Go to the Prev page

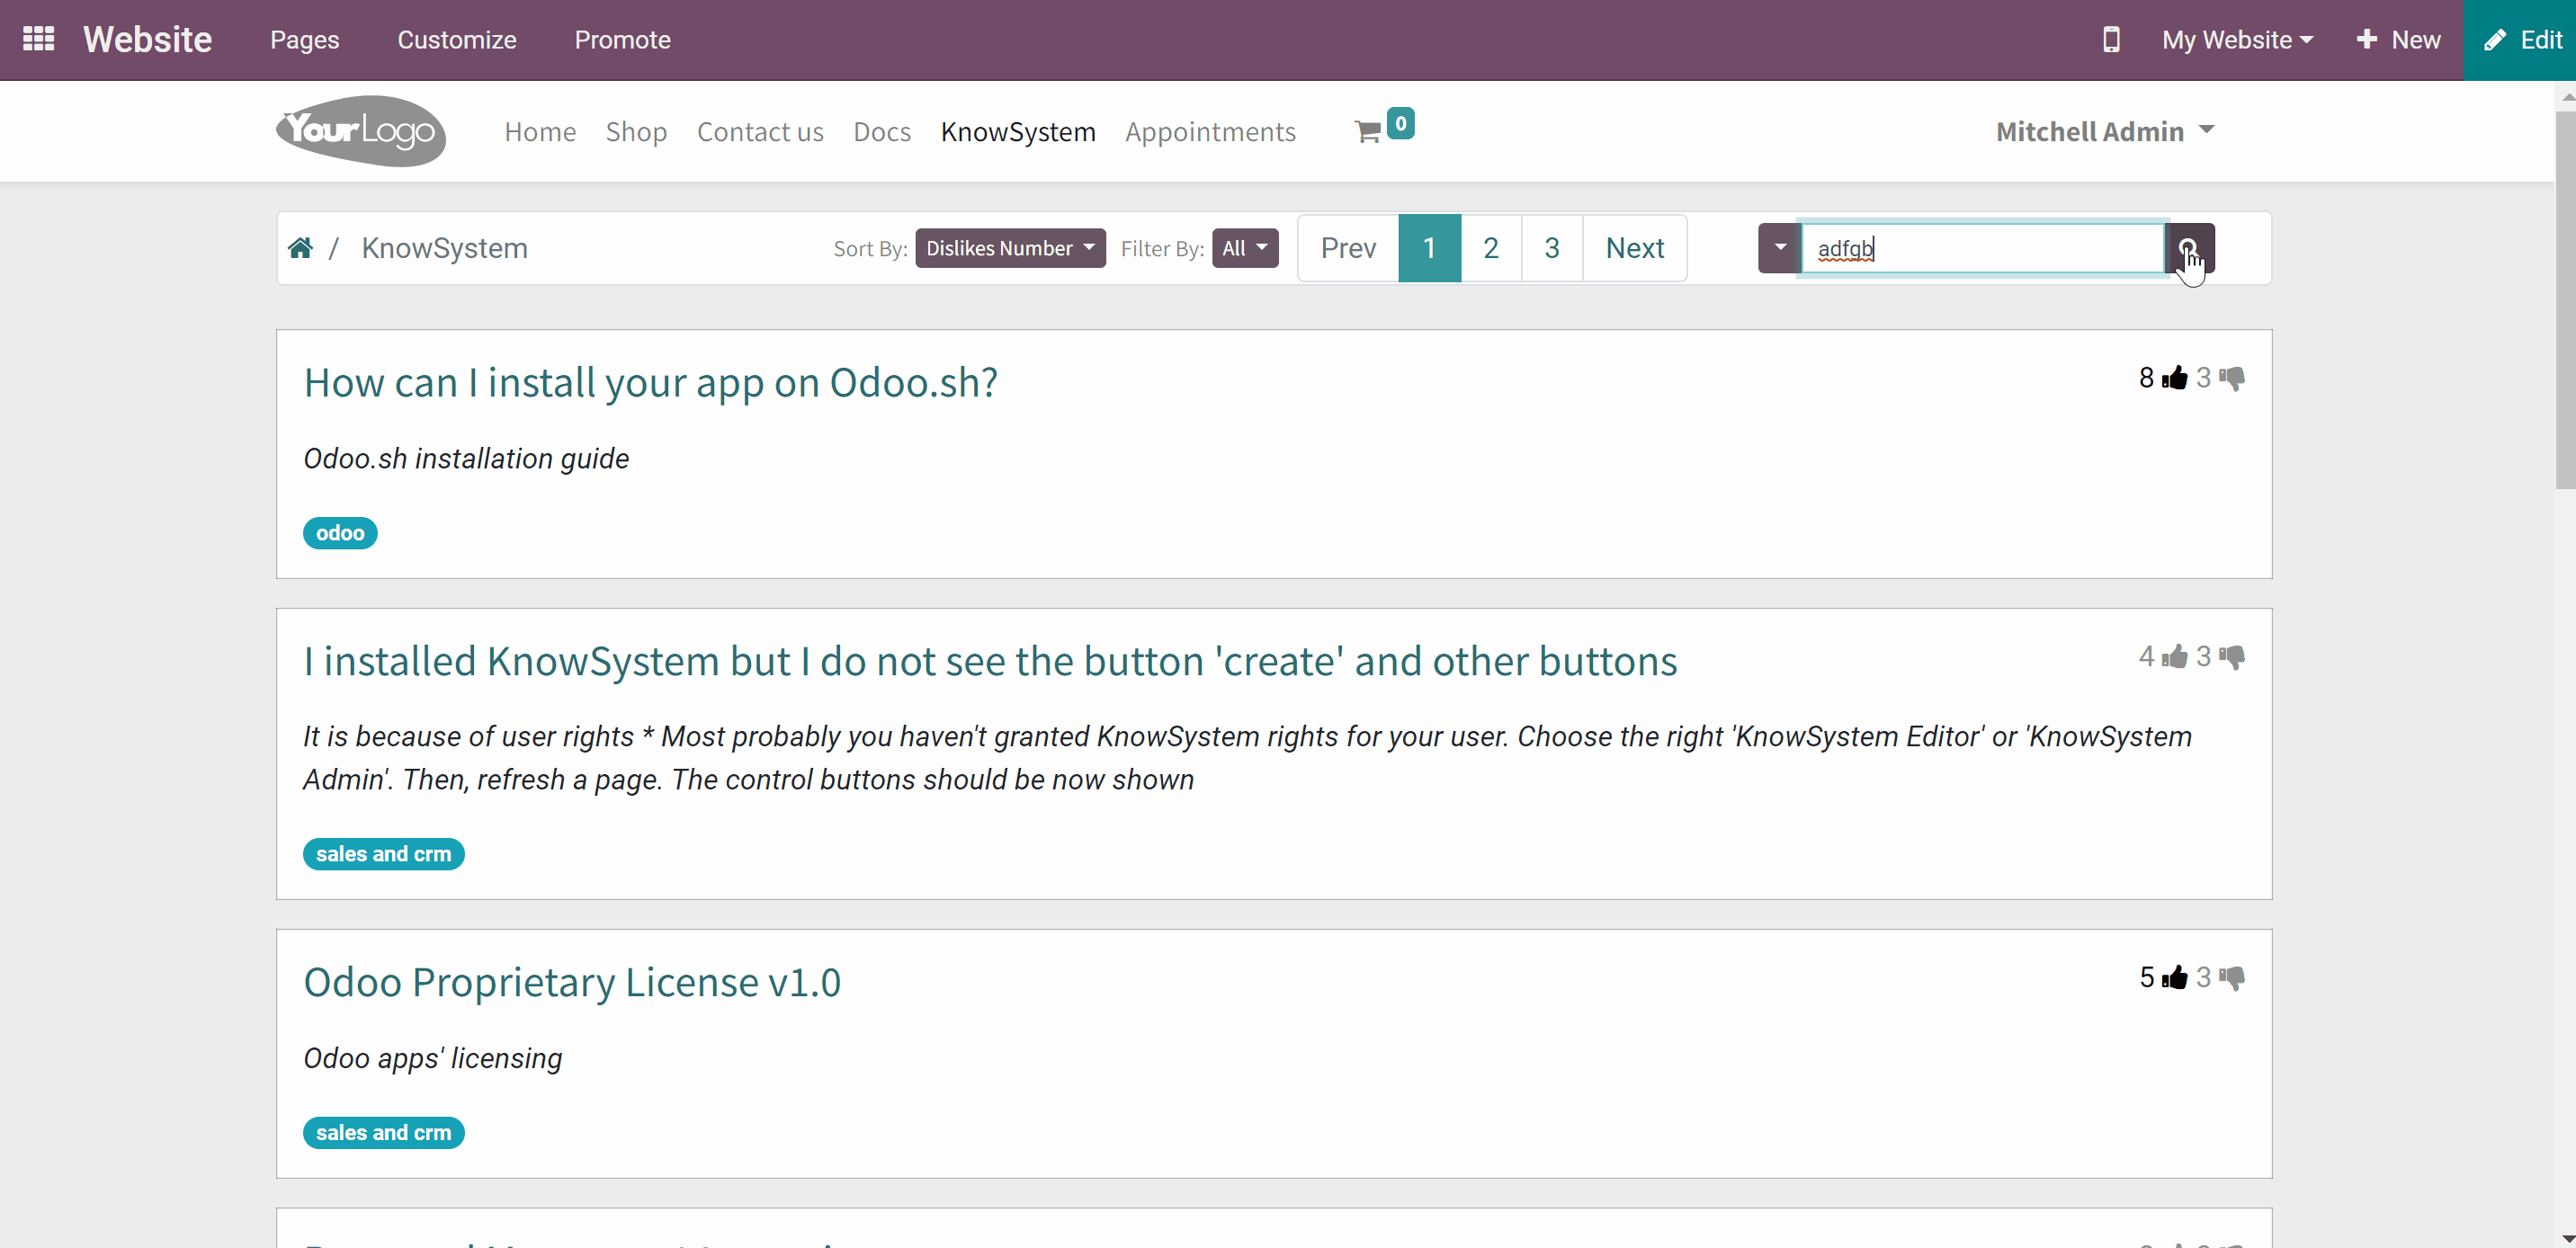tap(1348, 248)
